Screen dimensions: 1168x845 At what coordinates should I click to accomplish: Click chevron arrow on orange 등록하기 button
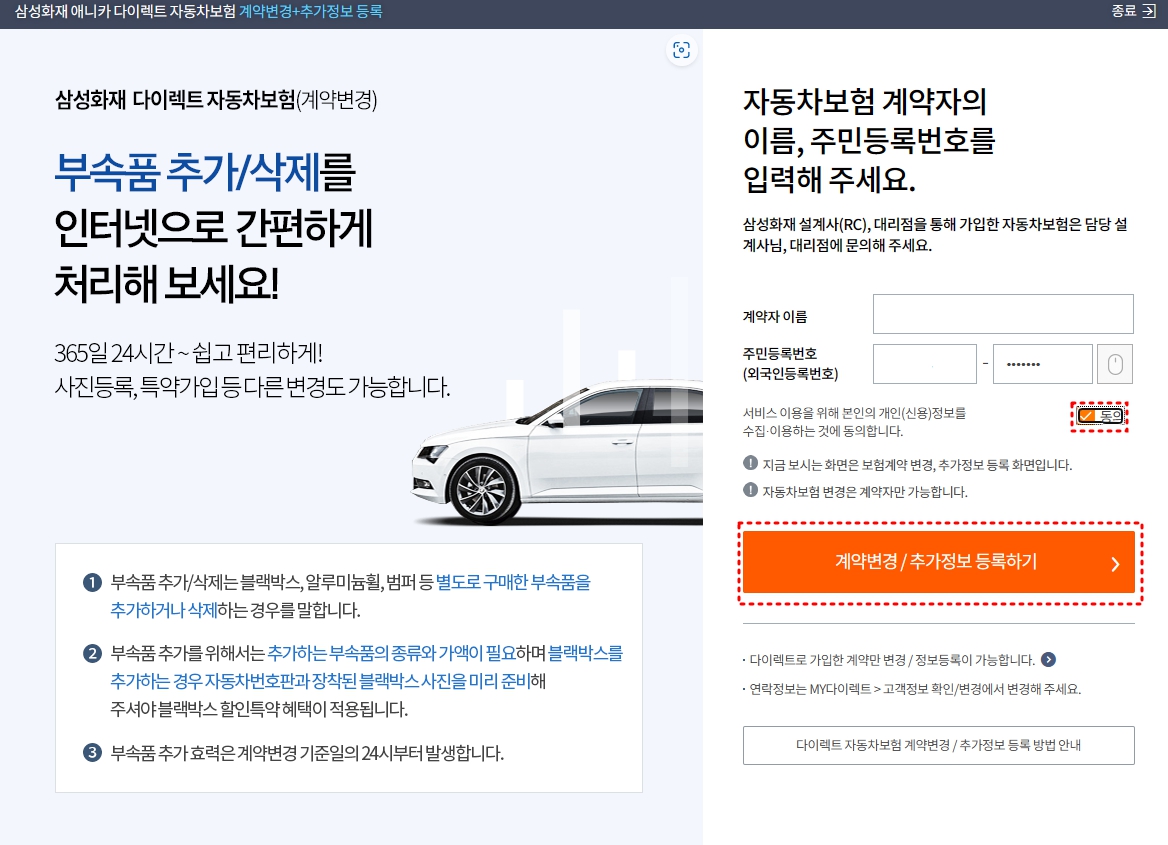coord(1115,563)
